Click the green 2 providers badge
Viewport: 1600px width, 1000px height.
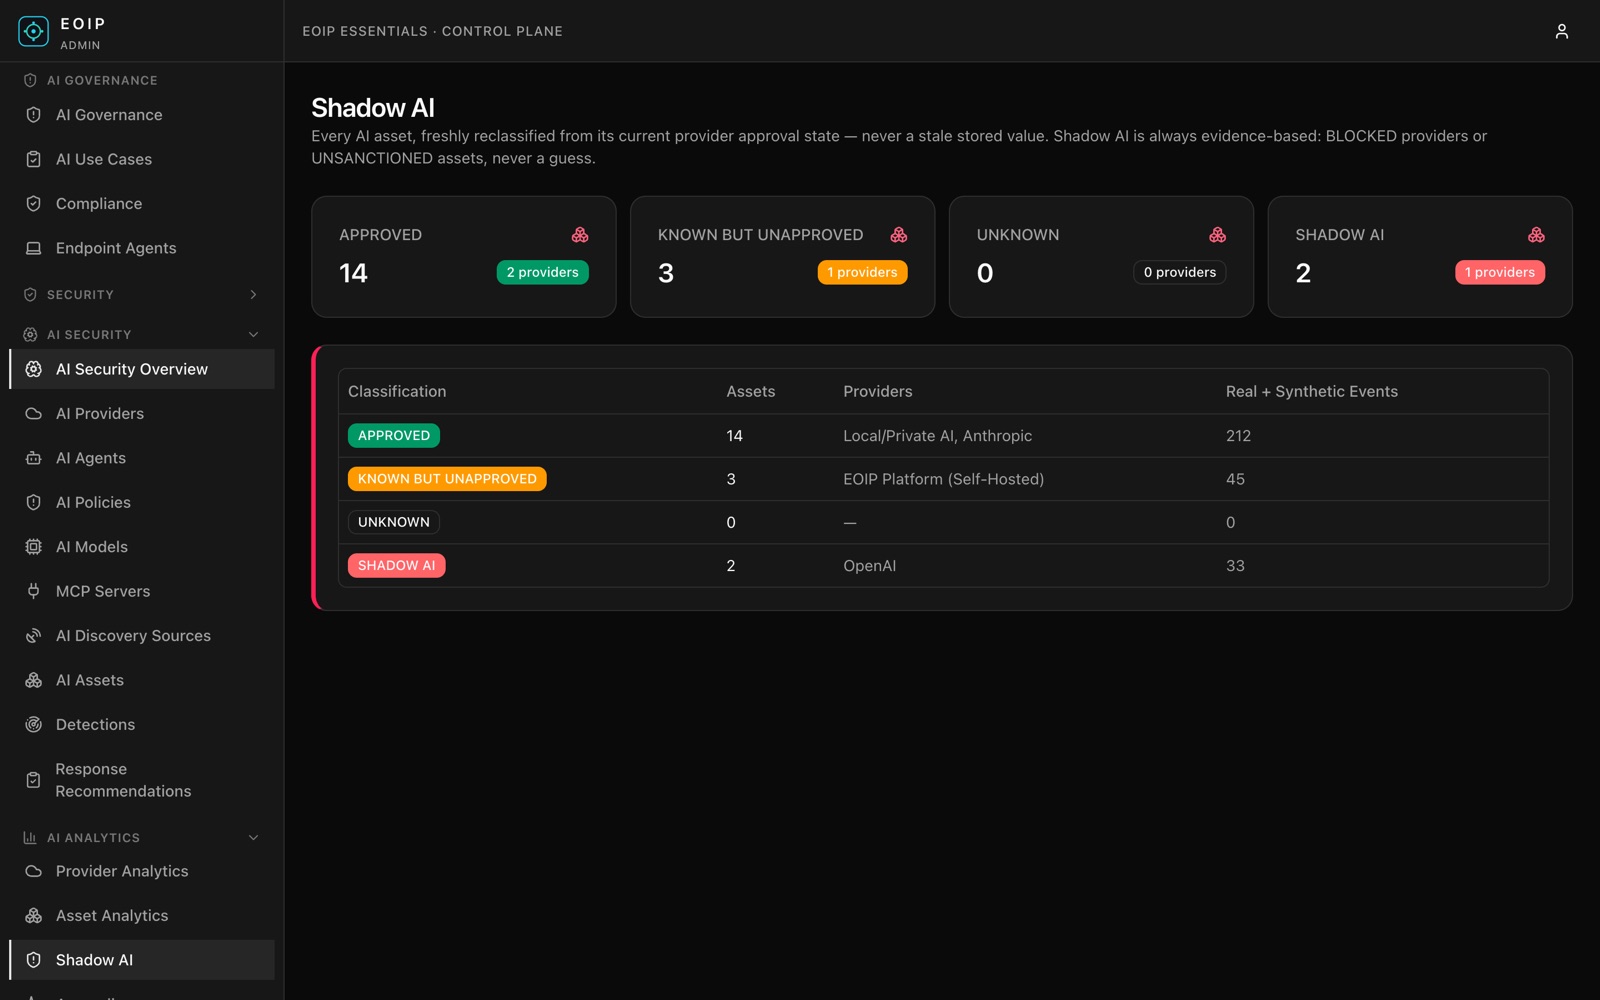542,272
